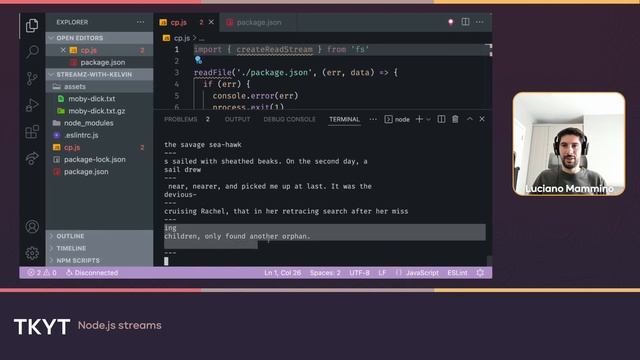Click the Disconnected status bar item
Screen dimensions: 640x360
[x=92, y=273]
